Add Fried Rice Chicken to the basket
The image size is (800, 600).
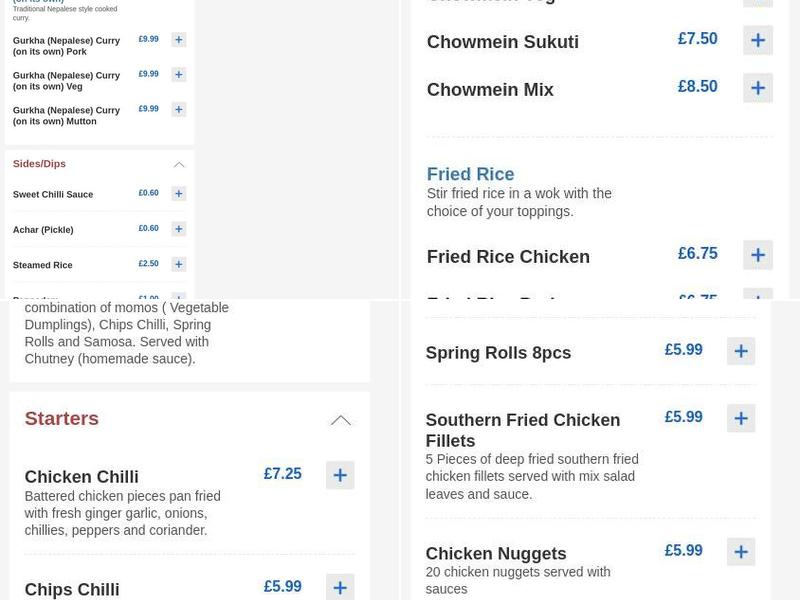click(x=758, y=254)
